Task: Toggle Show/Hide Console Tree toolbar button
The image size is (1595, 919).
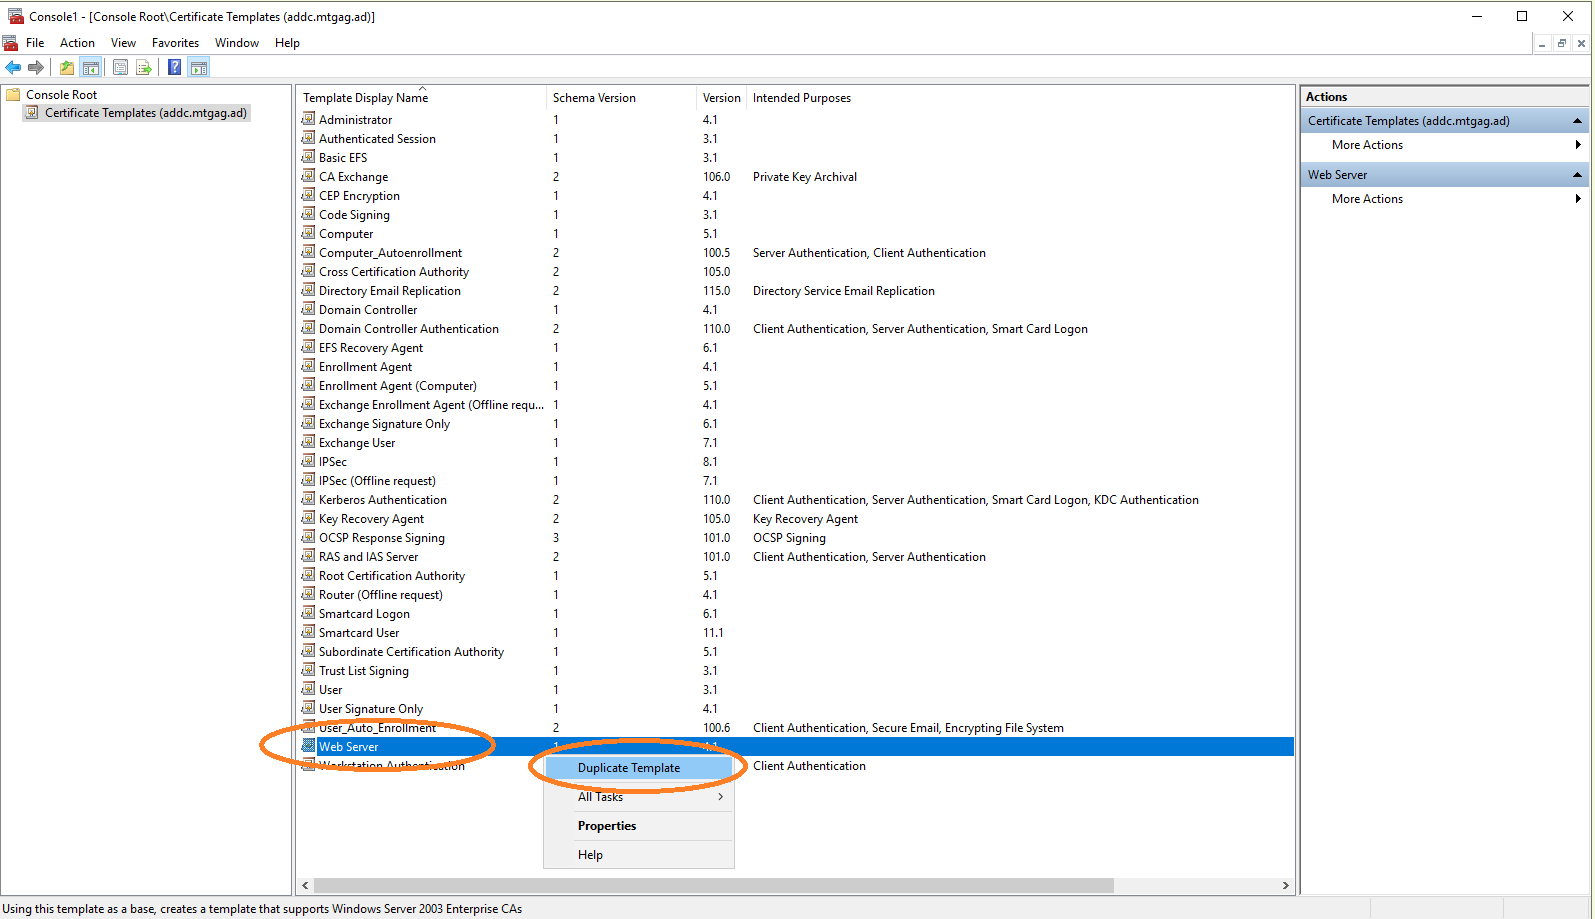Action: click(91, 67)
